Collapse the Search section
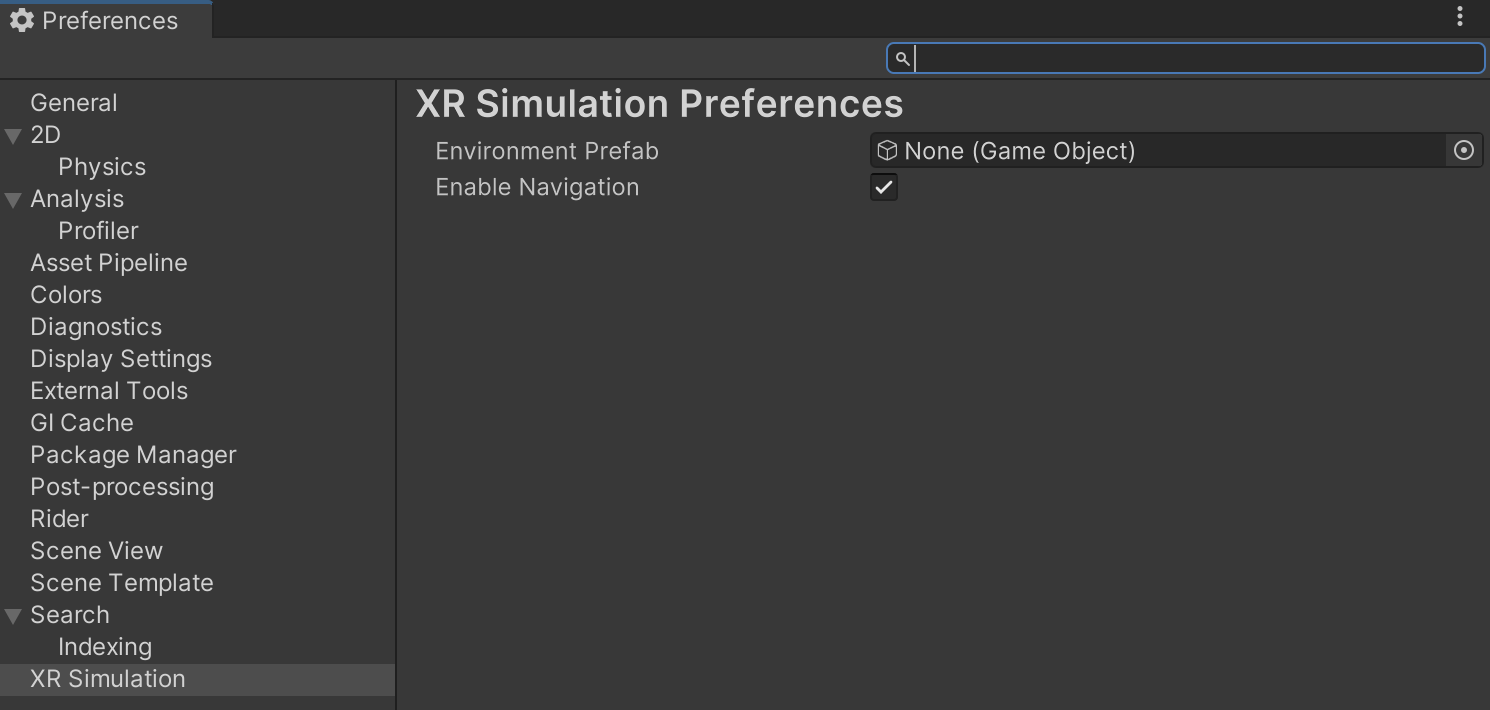This screenshot has height=710, width=1490. (13, 614)
